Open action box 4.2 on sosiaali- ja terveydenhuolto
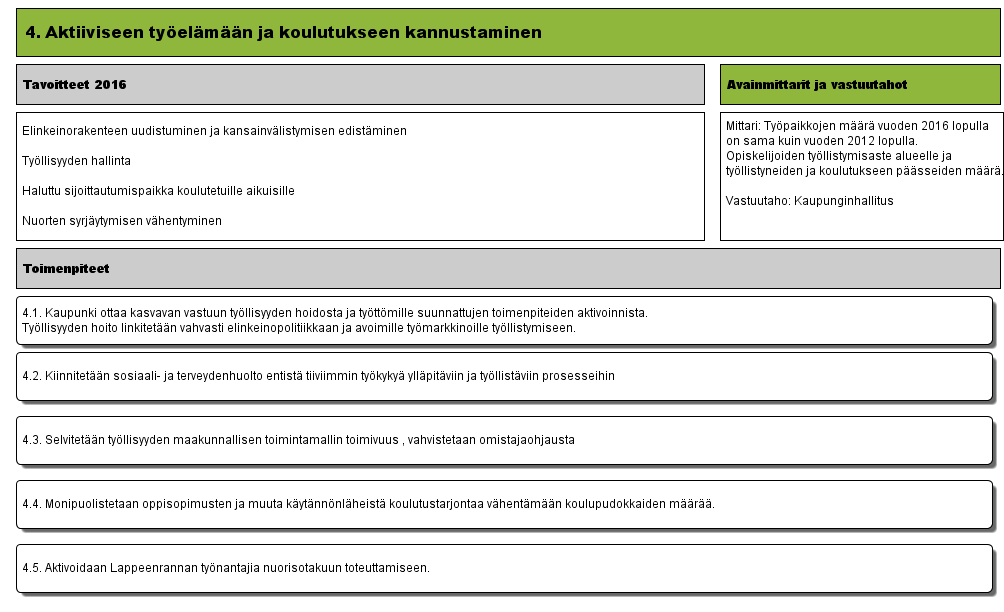 point(505,376)
